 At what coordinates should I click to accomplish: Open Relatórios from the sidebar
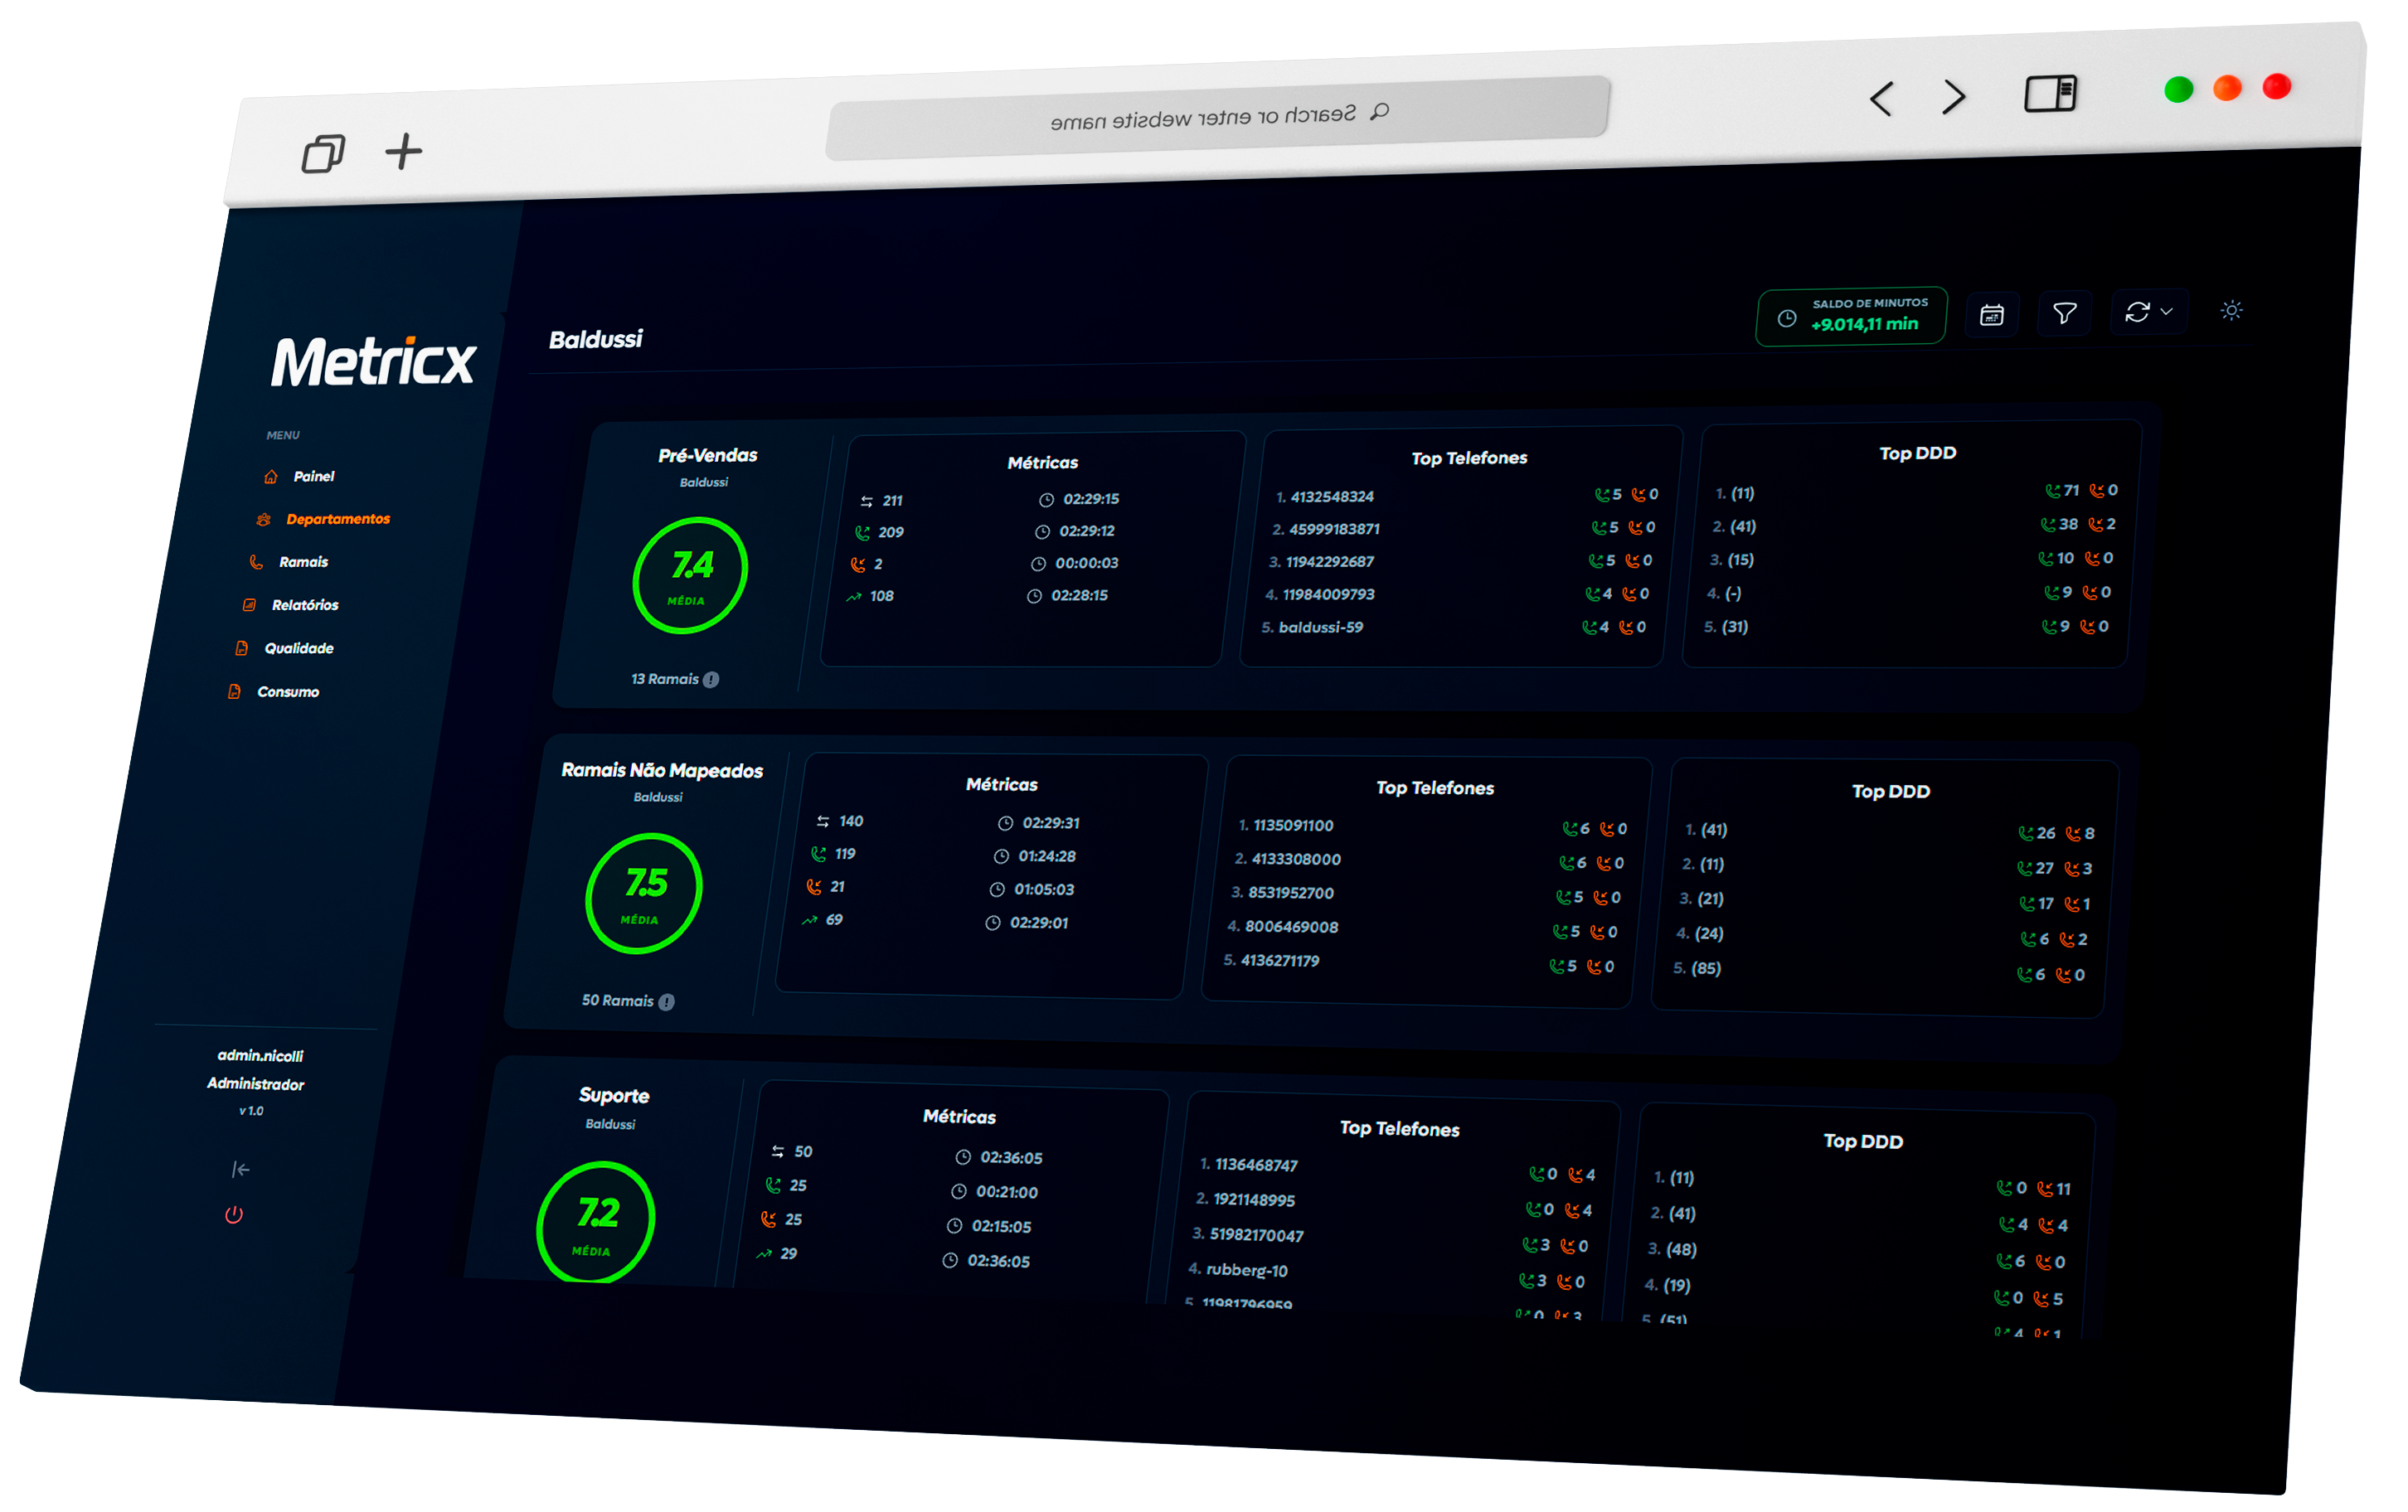click(x=304, y=605)
